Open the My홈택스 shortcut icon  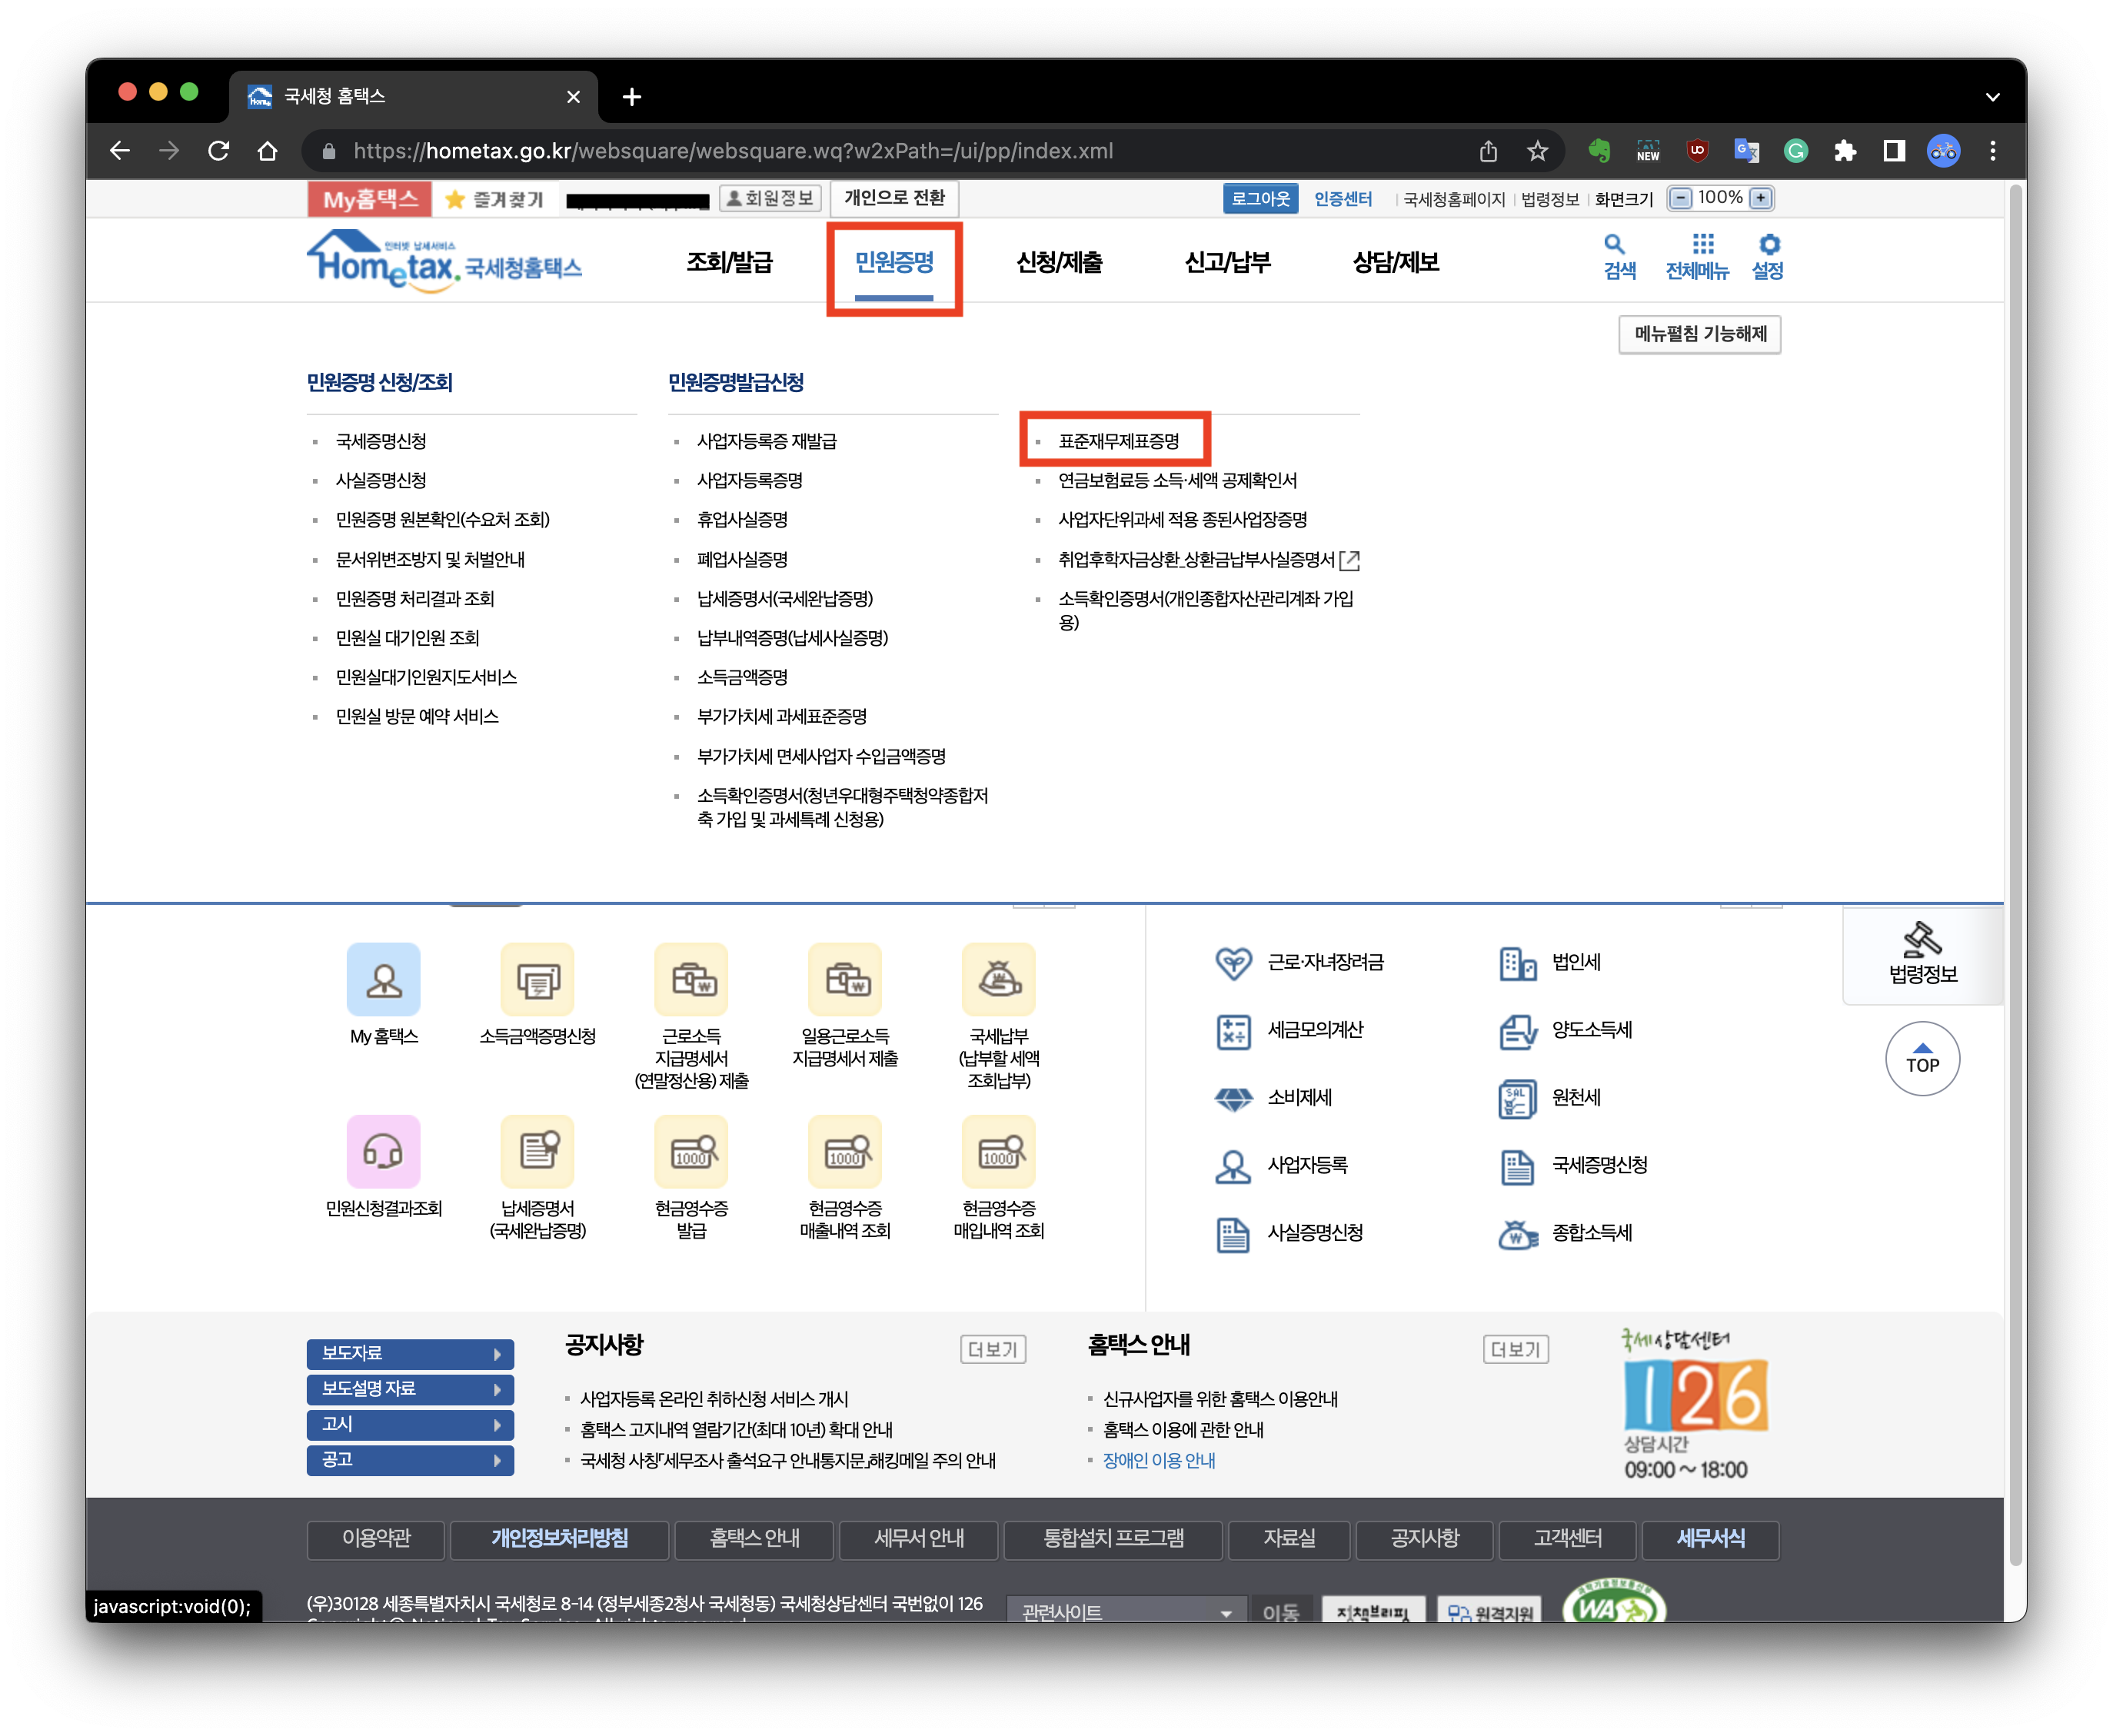383,980
